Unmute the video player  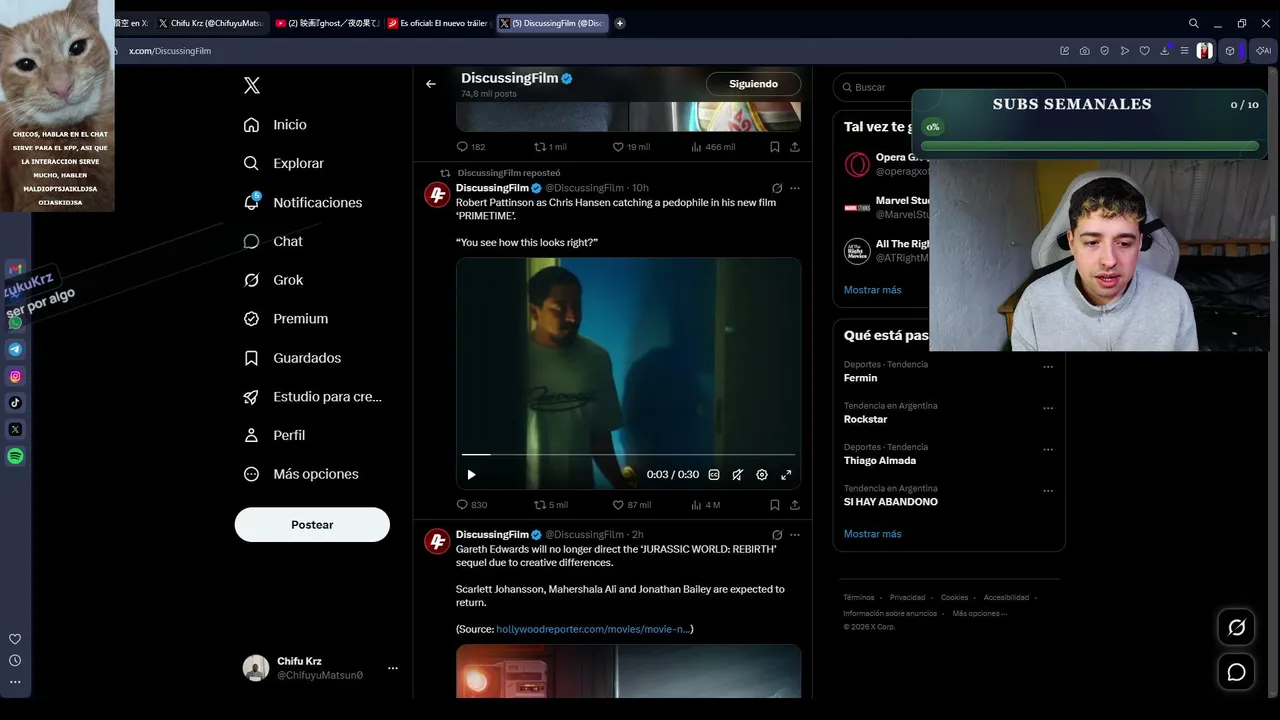[738, 475]
